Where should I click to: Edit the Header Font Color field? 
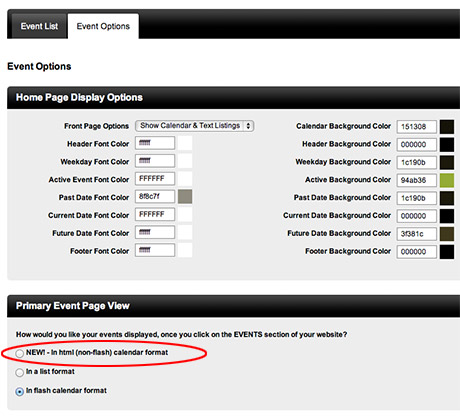(x=155, y=143)
